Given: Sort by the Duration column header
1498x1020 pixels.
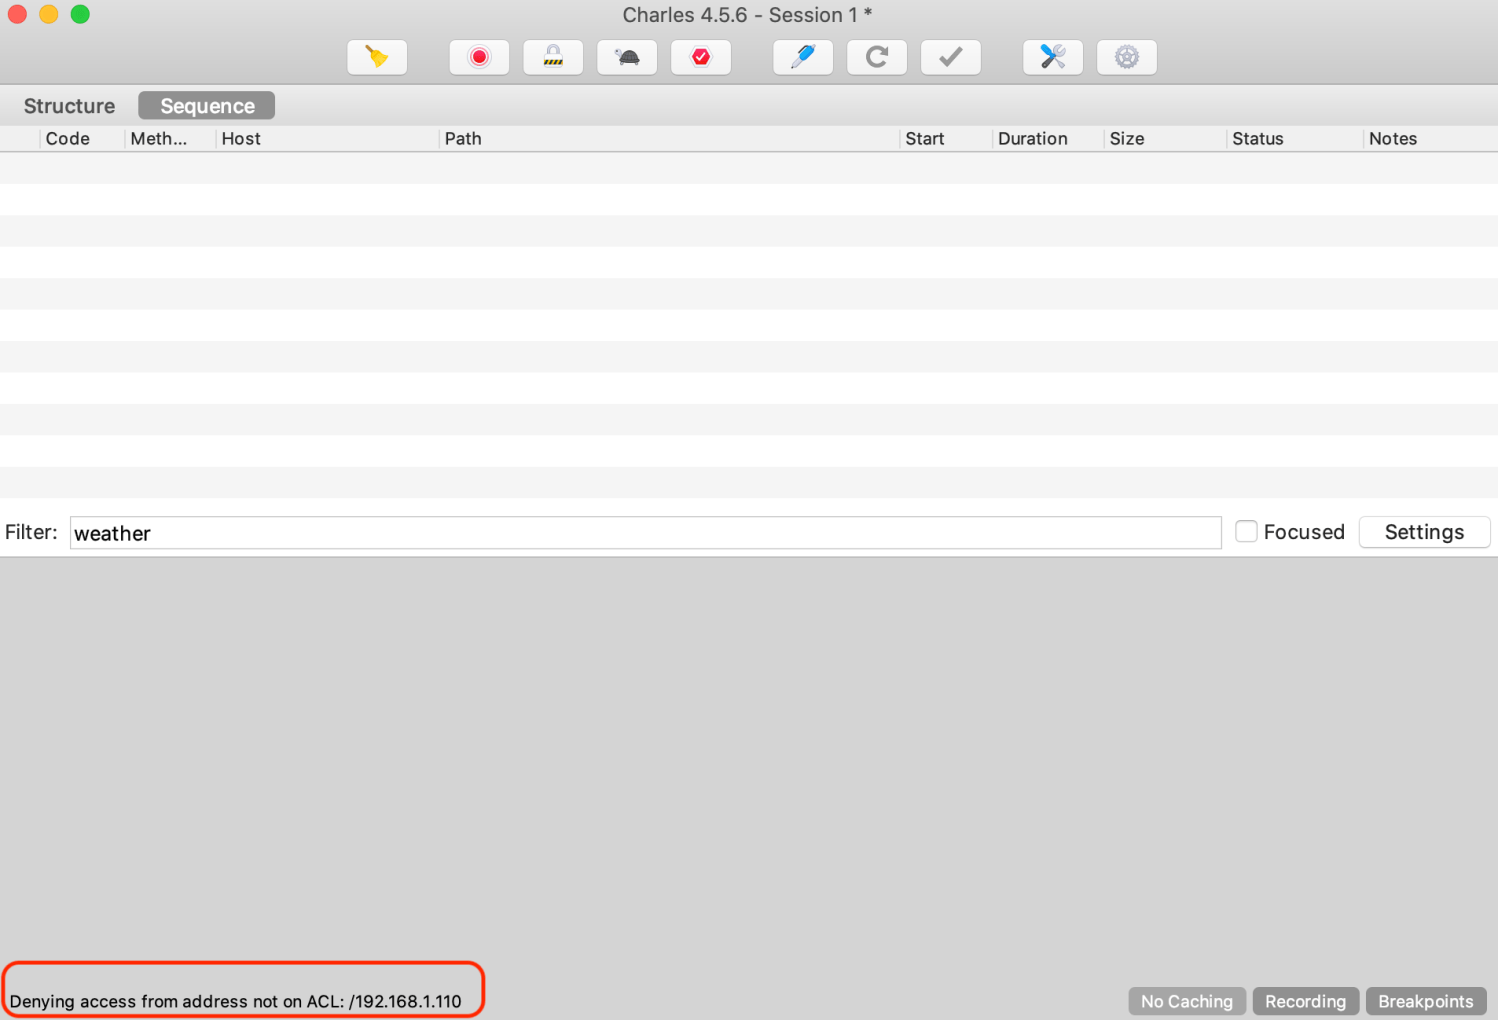Looking at the screenshot, I should click(x=1032, y=139).
